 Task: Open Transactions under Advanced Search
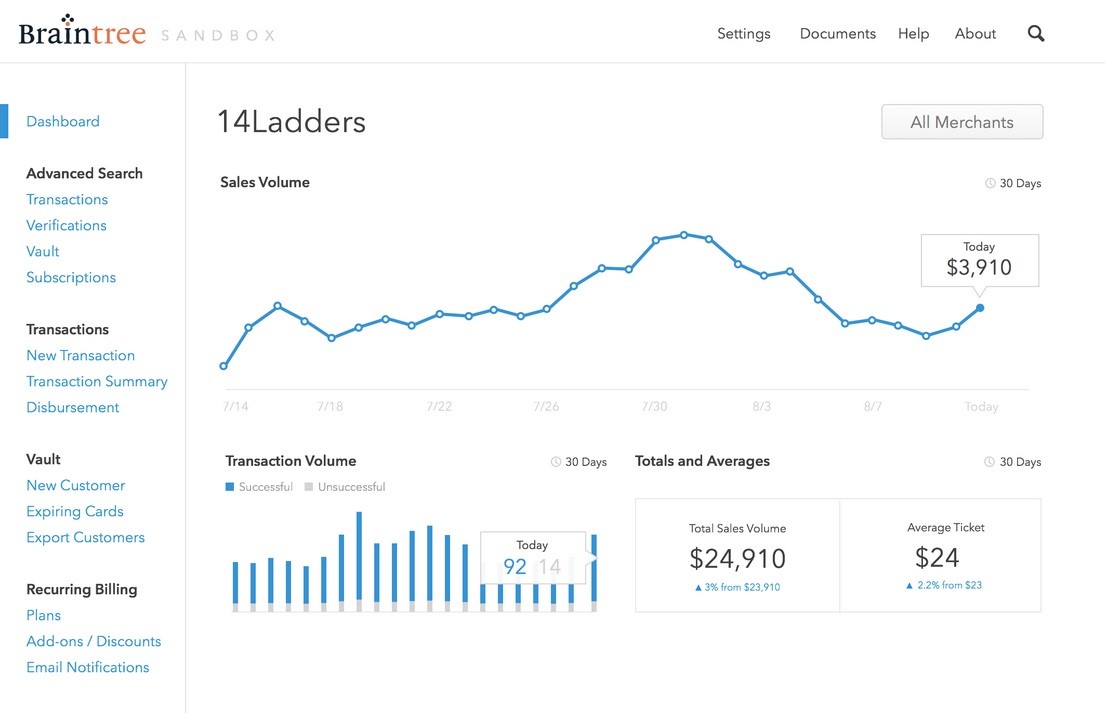[67, 199]
